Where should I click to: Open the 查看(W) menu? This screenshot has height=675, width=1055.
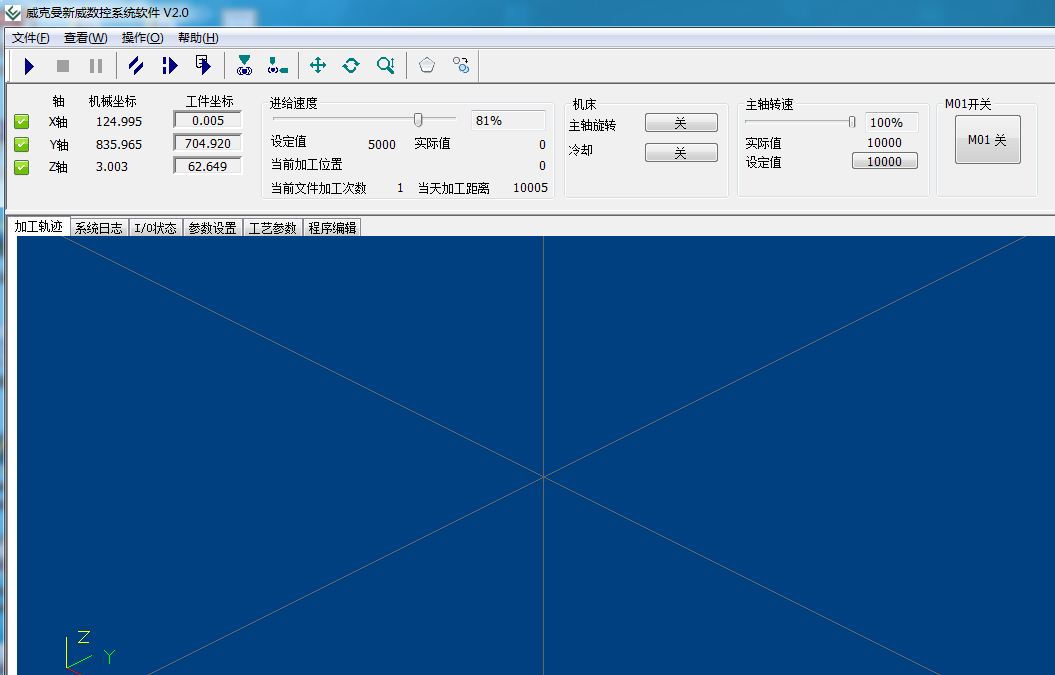85,38
